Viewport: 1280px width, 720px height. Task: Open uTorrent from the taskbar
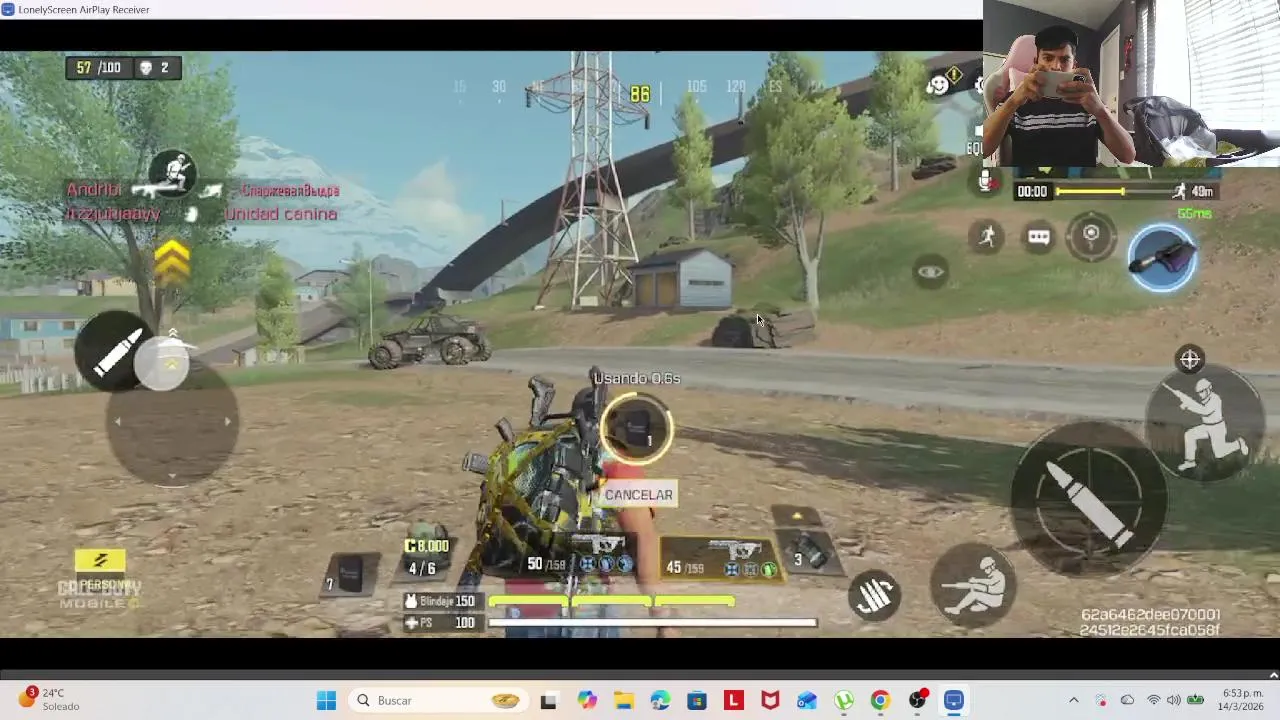tap(844, 700)
